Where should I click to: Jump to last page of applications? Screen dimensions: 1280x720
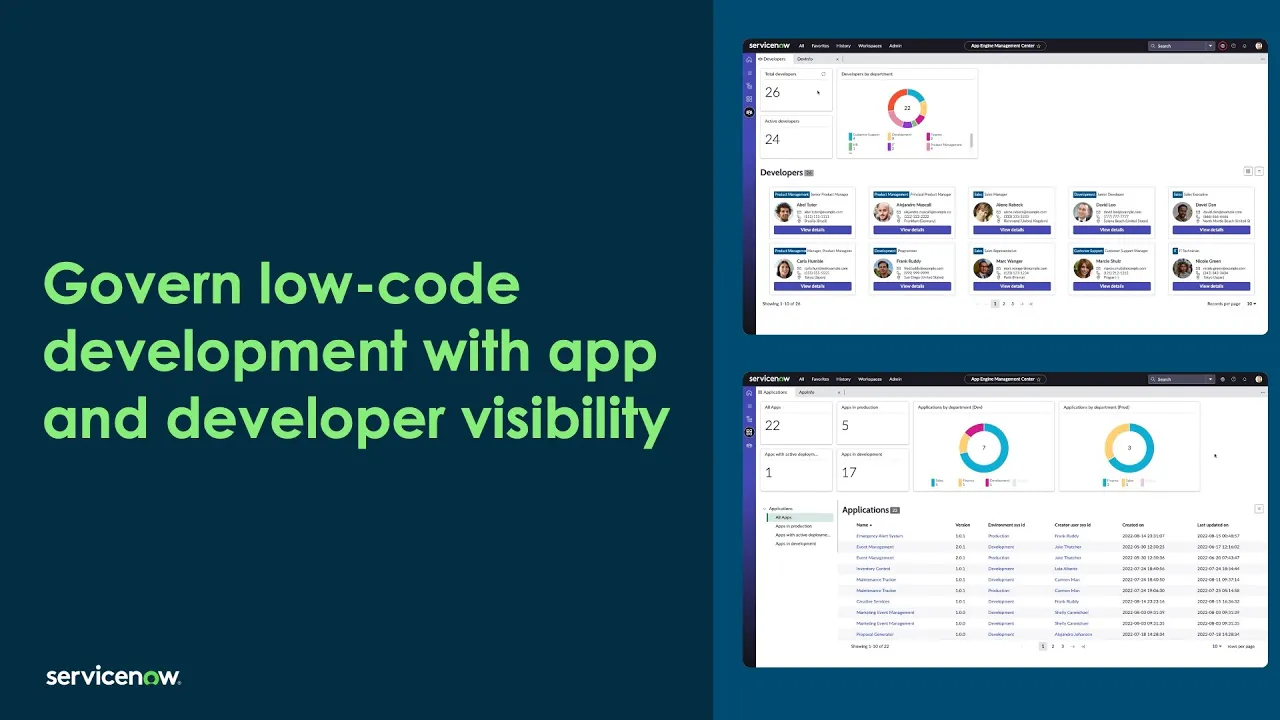click(x=1083, y=646)
